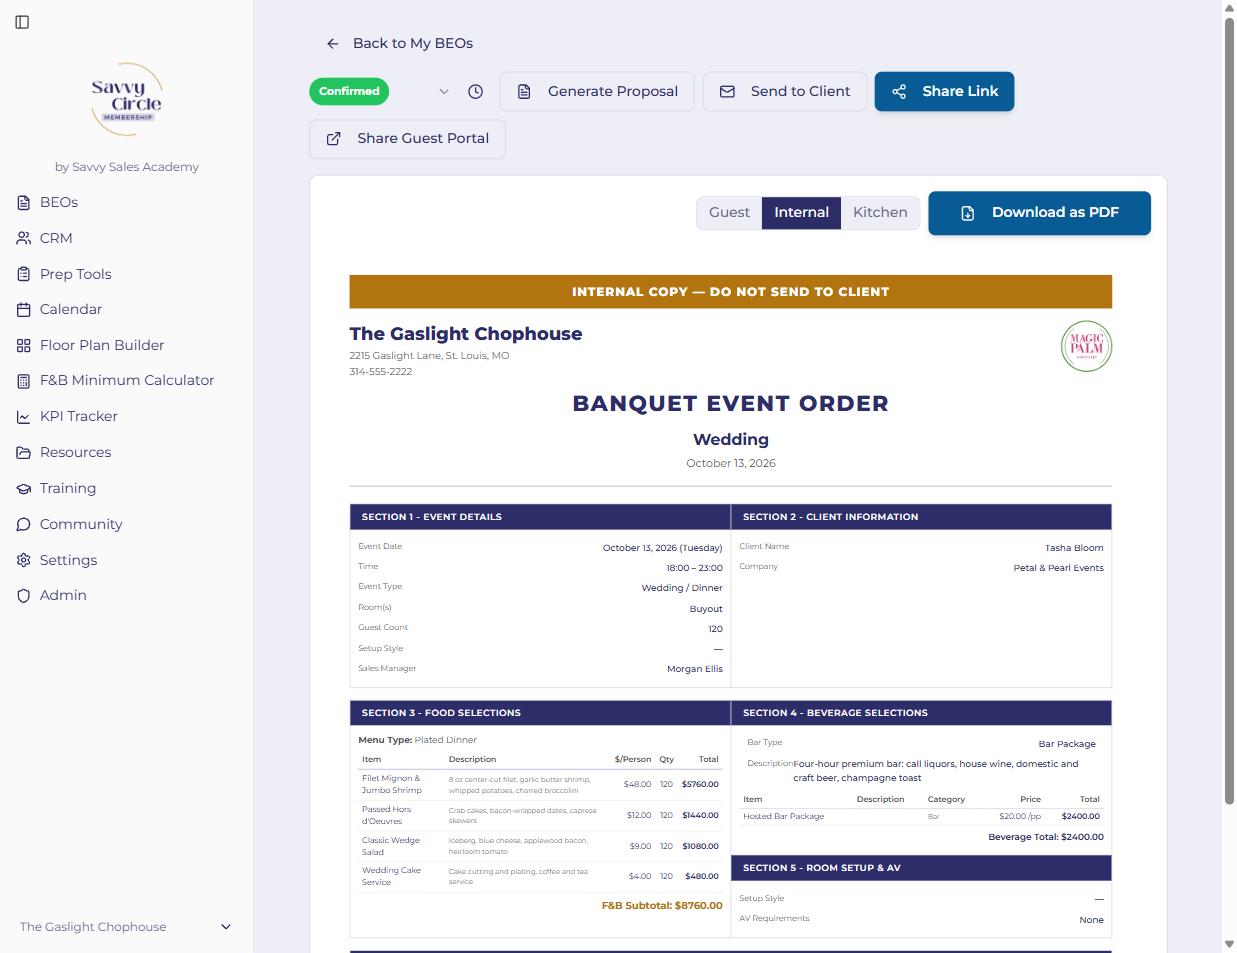This screenshot has height=953, width=1237.
Task: Click the Beverage Total: $2400.00 text
Action: 1045,837
